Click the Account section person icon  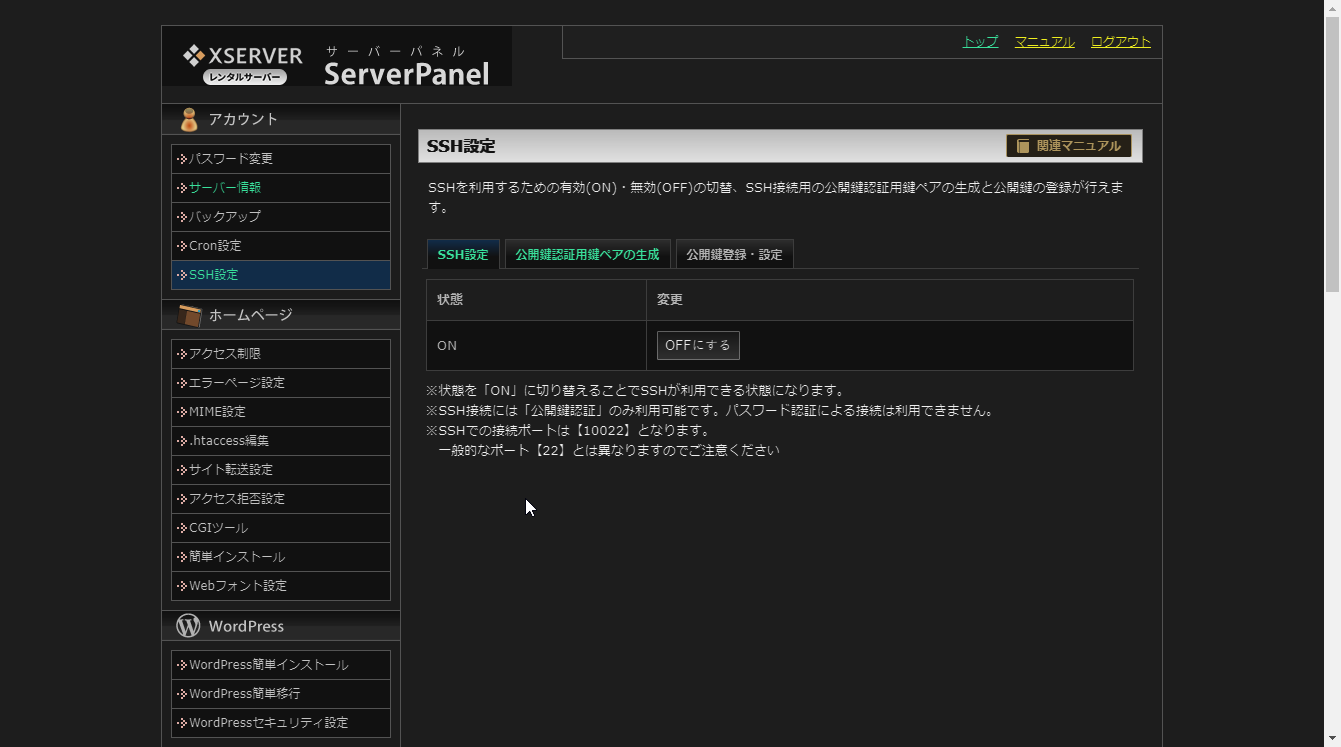[x=188, y=120]
